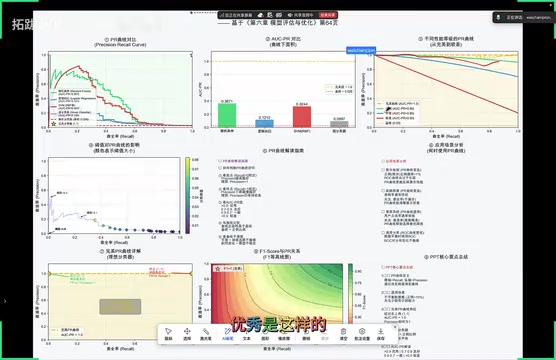Select the 鼠标 mouse pointer tool
The image size is (556, 360).
tap(168, 334)
